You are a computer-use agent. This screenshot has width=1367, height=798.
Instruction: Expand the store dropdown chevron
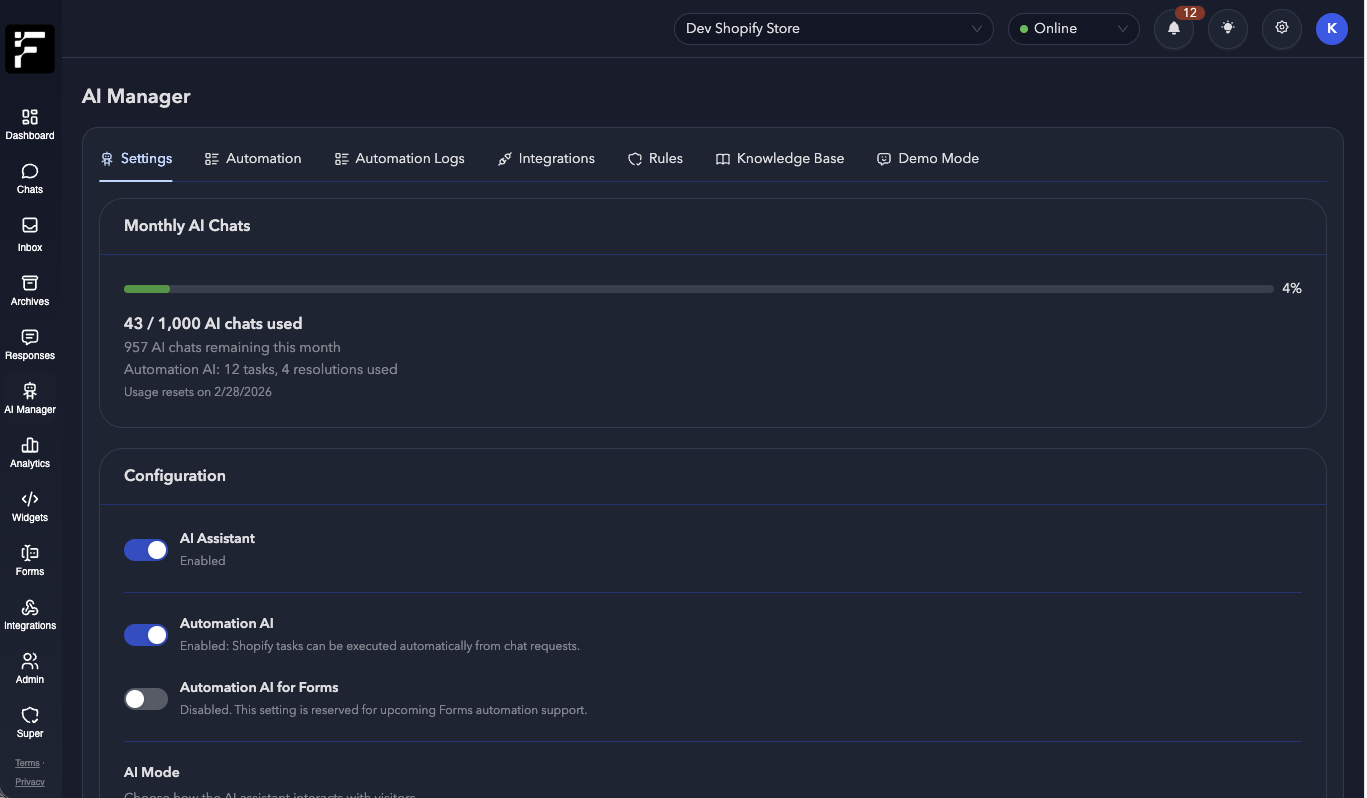pos(976,29)
